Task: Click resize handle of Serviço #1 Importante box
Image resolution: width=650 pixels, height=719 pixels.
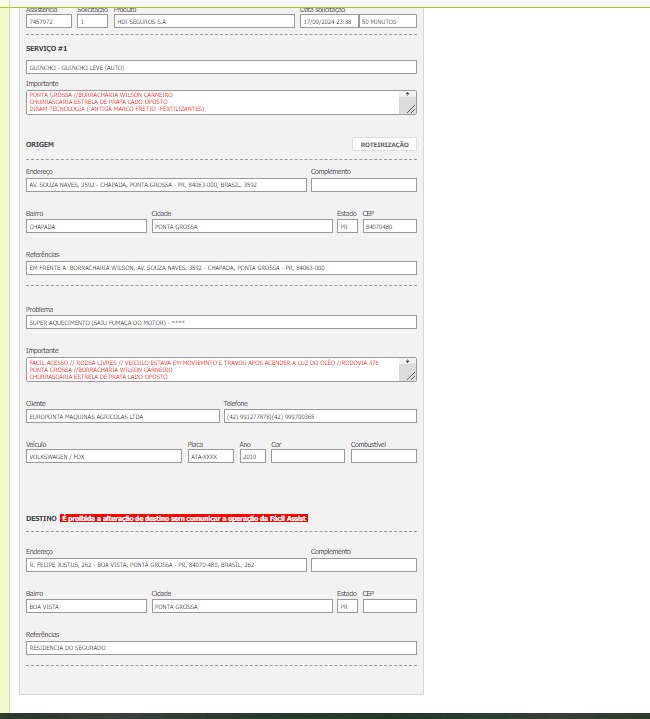Action: tap(410, 109)
